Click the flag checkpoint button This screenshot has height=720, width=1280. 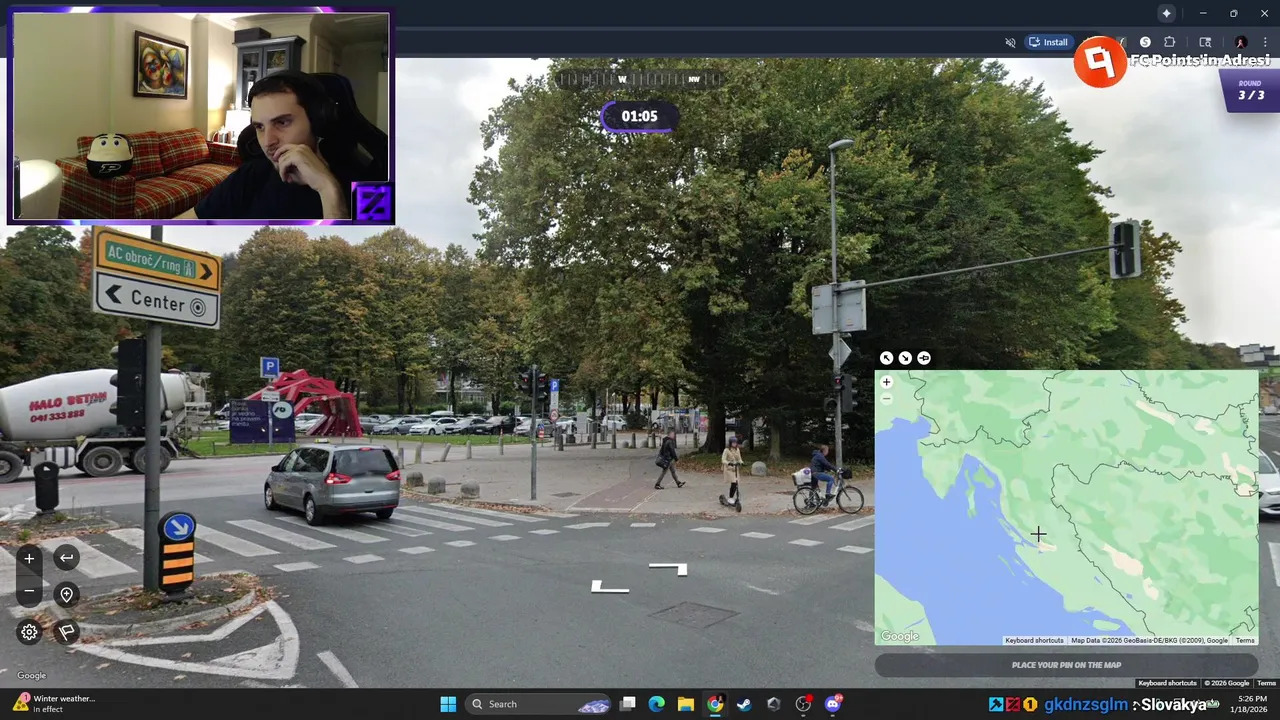point(66,632)
